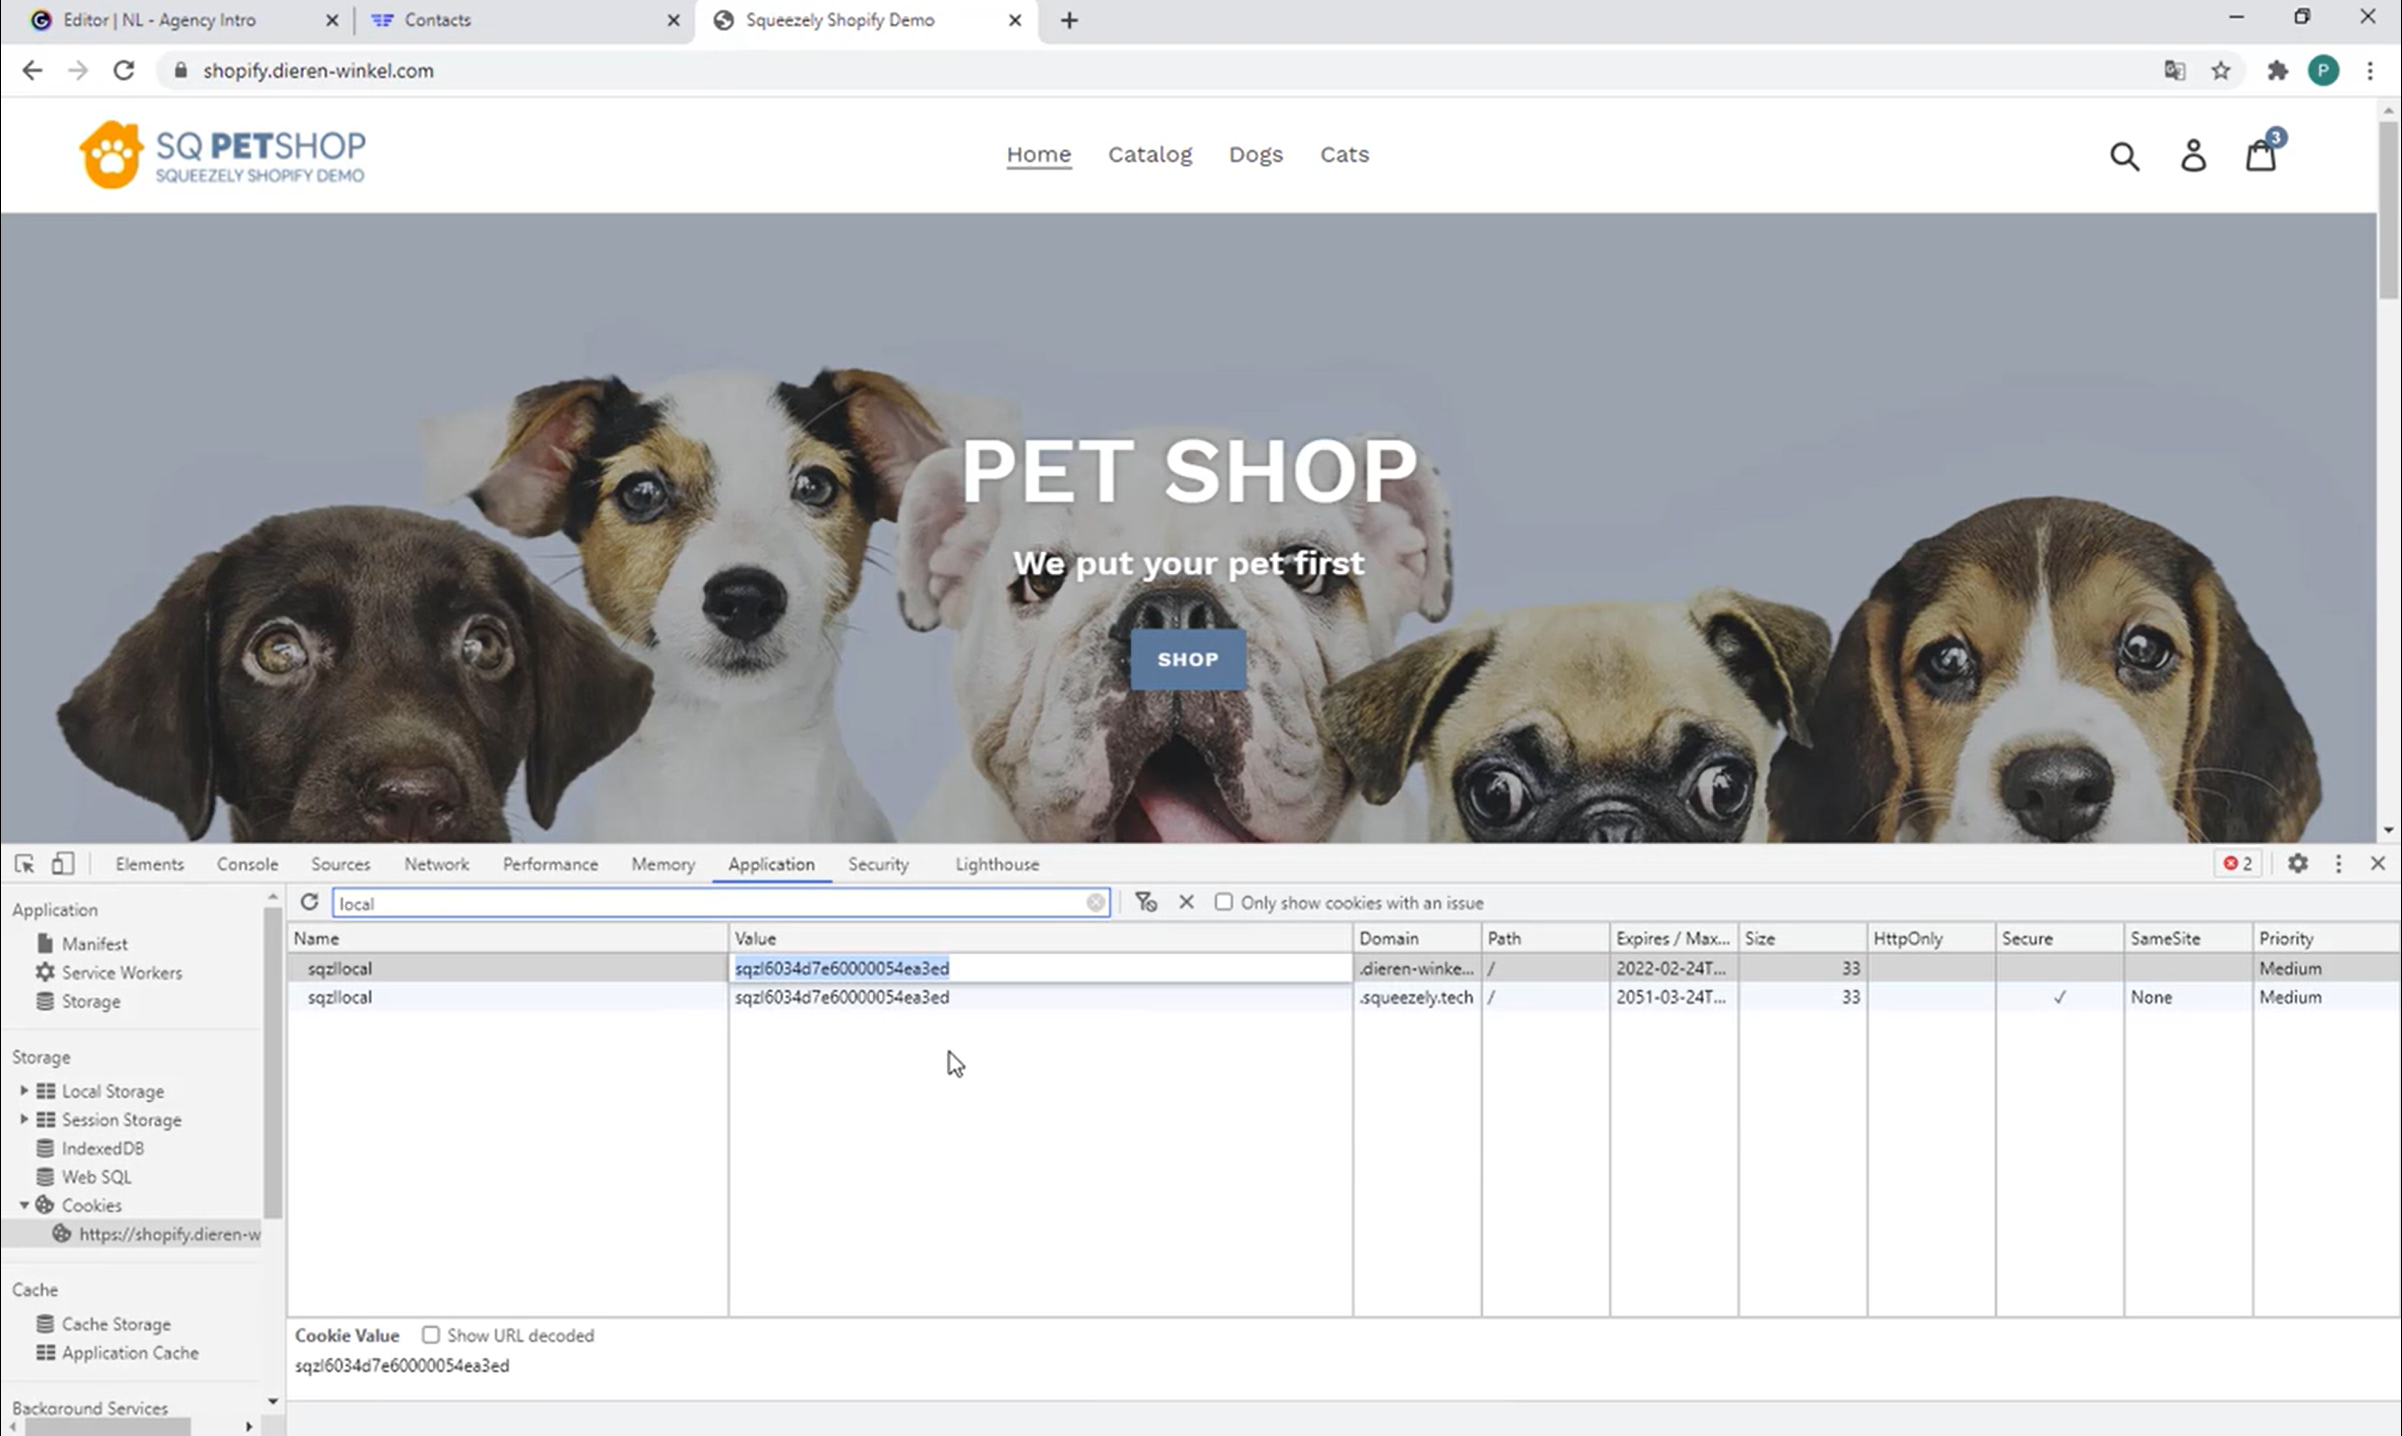Open the Sources panel
The width and height of the screenshot is (2402, 1436).
340,864
